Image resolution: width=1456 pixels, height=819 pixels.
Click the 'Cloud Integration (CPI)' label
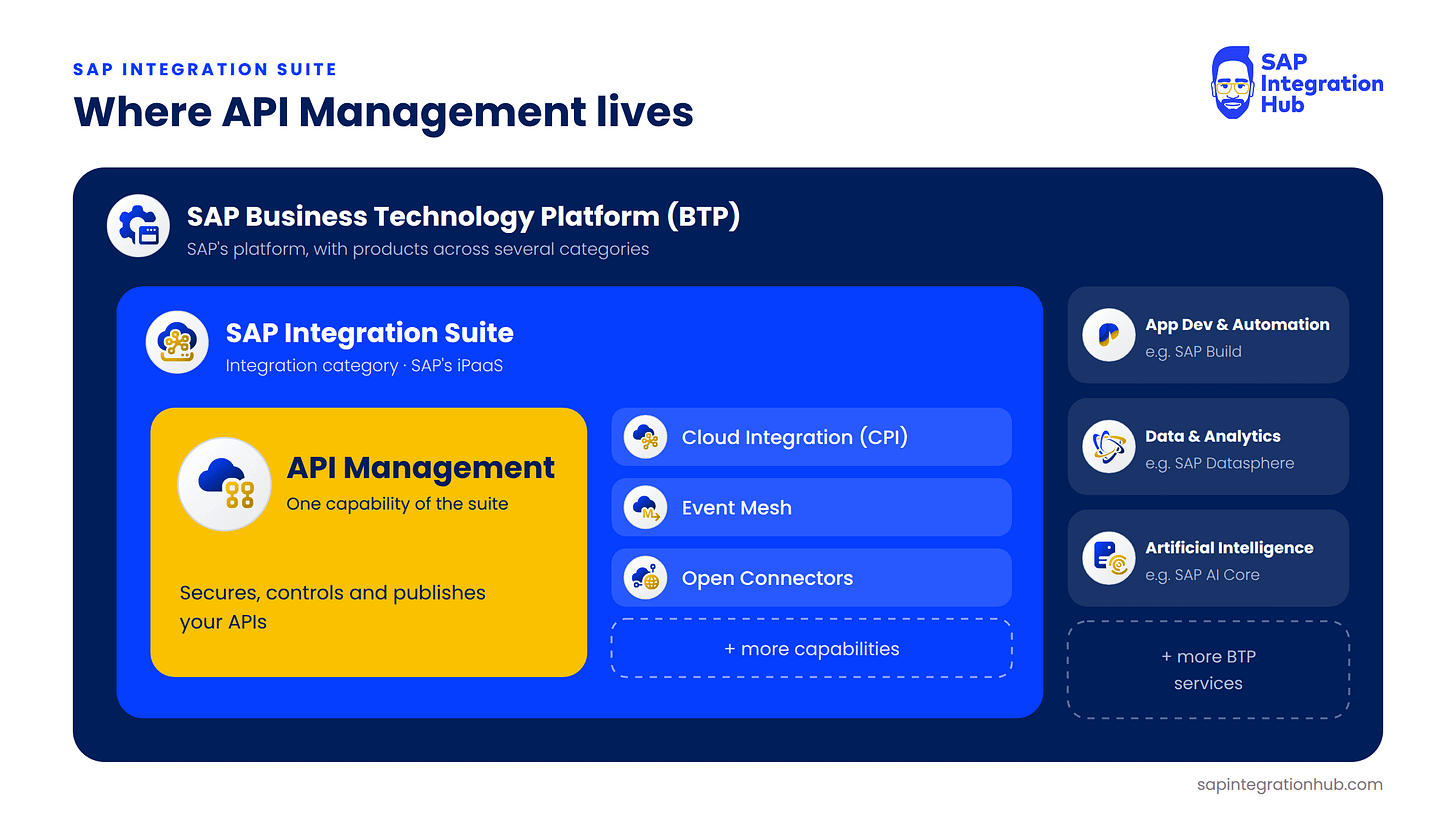pyautogui.click(x=795, y=437)
